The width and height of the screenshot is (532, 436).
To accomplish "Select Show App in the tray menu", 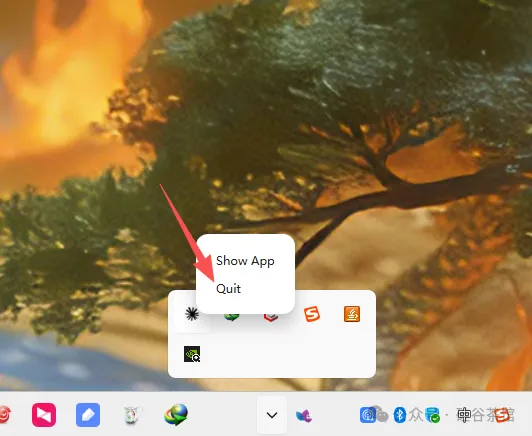I will coord(245,261).
